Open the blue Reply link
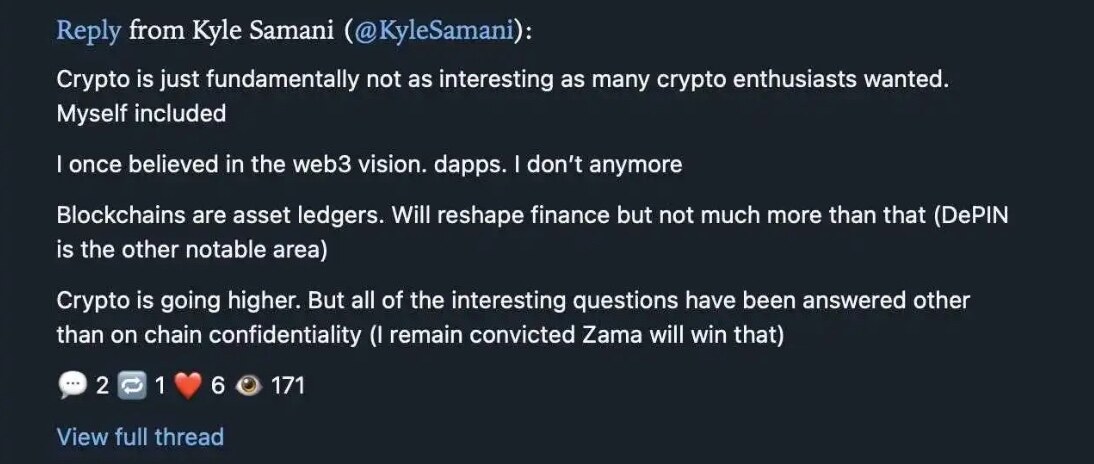The height and width of the screenshot is (464, 1094). pyautogui.click(x=89, y=31)
